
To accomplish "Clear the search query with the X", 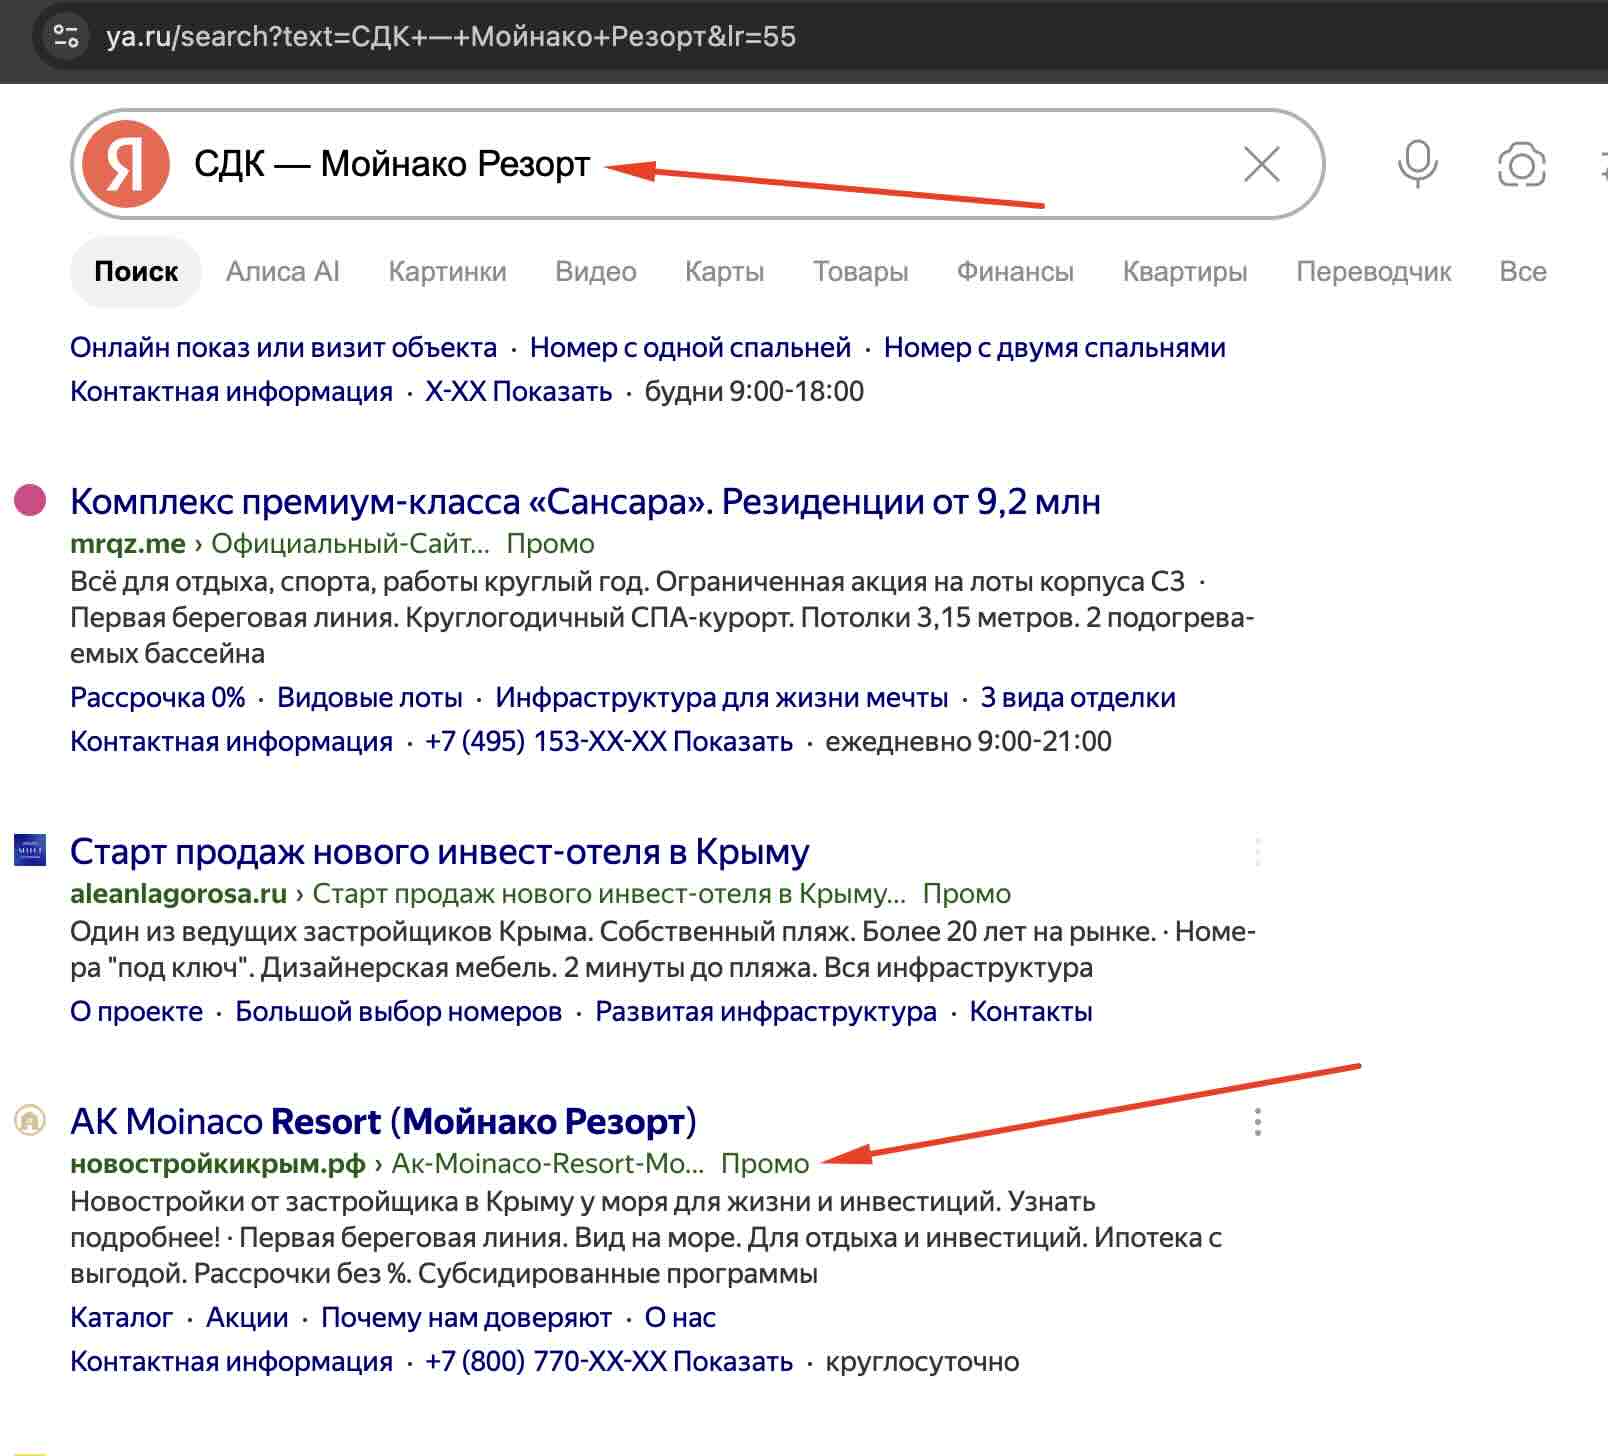I will point(1262,164).
